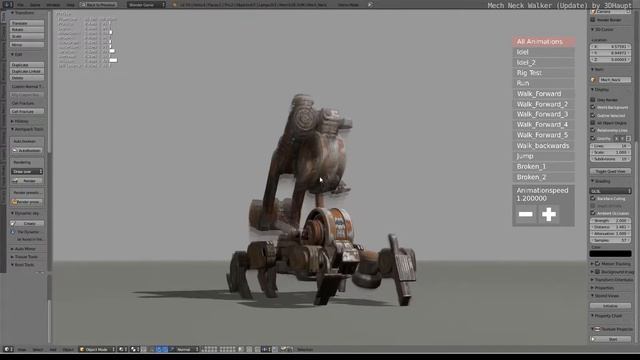Screen dimensions: 640x360
Task: Play the Walk_backwards animation
Action: pos(543,146)
